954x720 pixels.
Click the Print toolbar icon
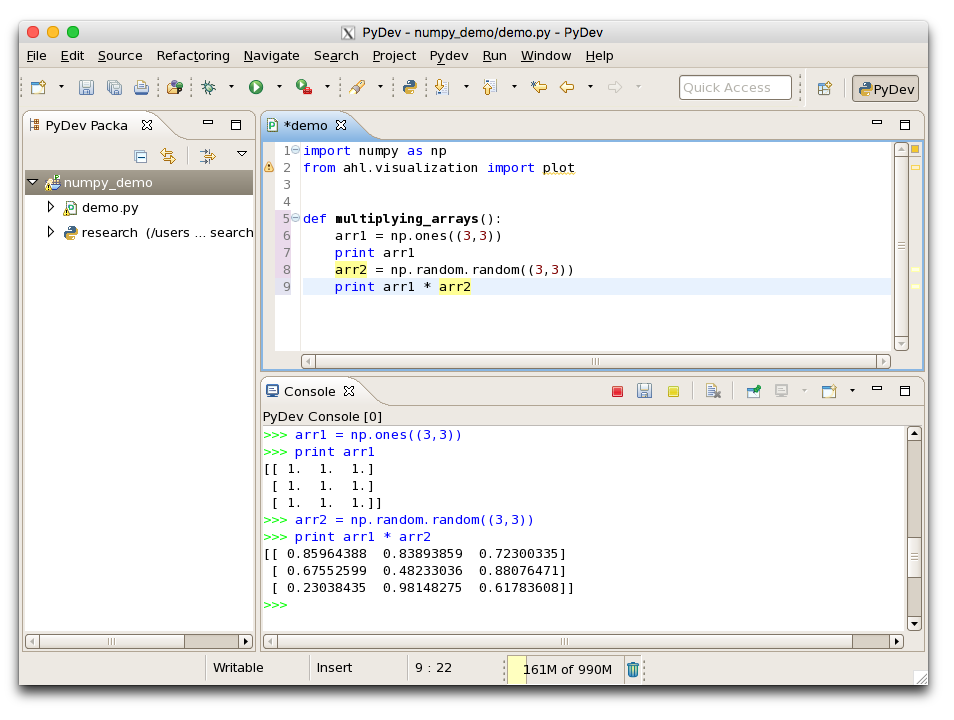[x=141, y=88]
